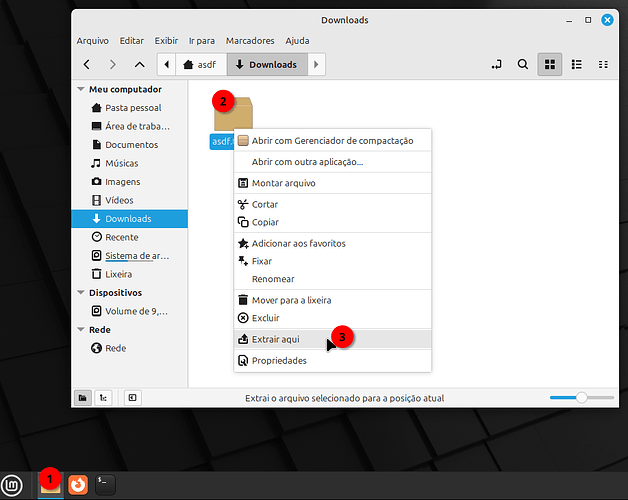
Task: Open Área de trabalho in the sidebar
Action: point(129,126)
